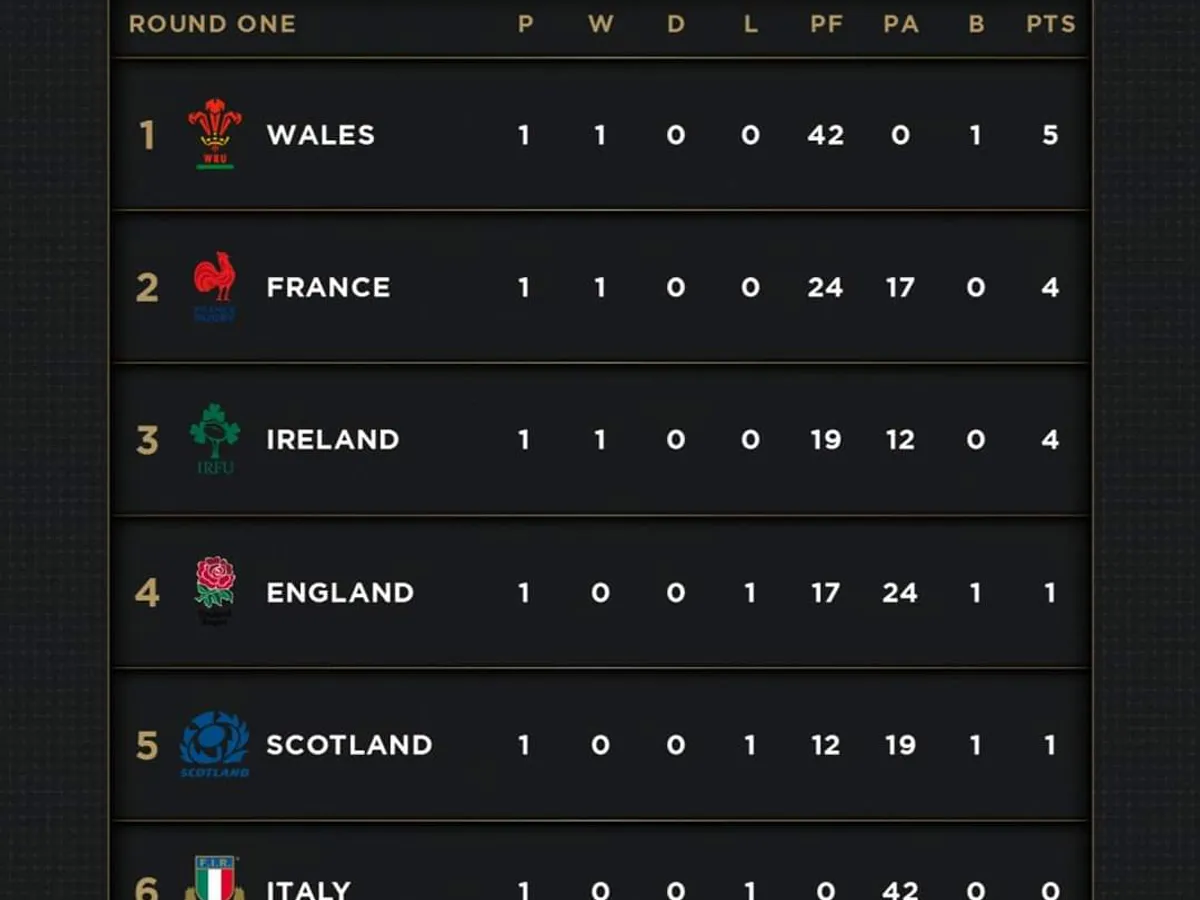The height and width of the screenshot is (900, 1200).
Task: Select the SCOTLAND team name
Action: (349, 745)
